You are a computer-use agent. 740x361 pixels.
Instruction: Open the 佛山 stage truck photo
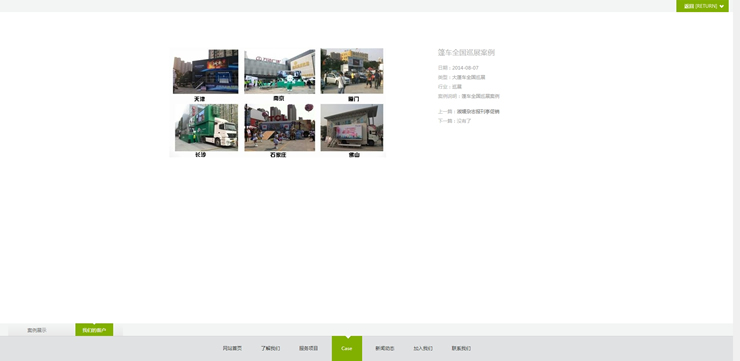(x=352, y=127)
